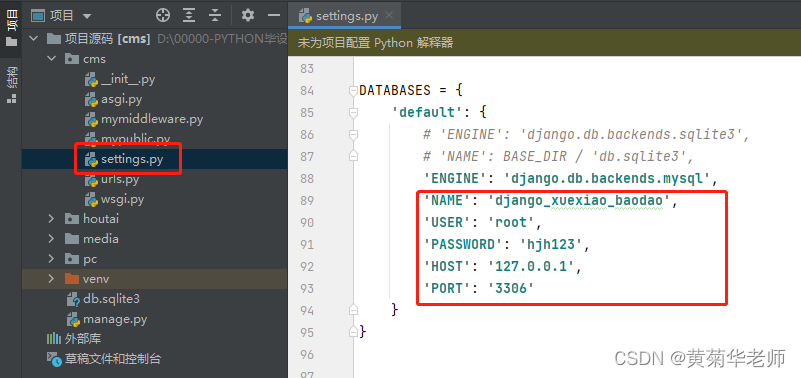Viewport: 801px width, 378px height.
Task: Click the 外部库 external libraries node
Action: tap(83, 339)
